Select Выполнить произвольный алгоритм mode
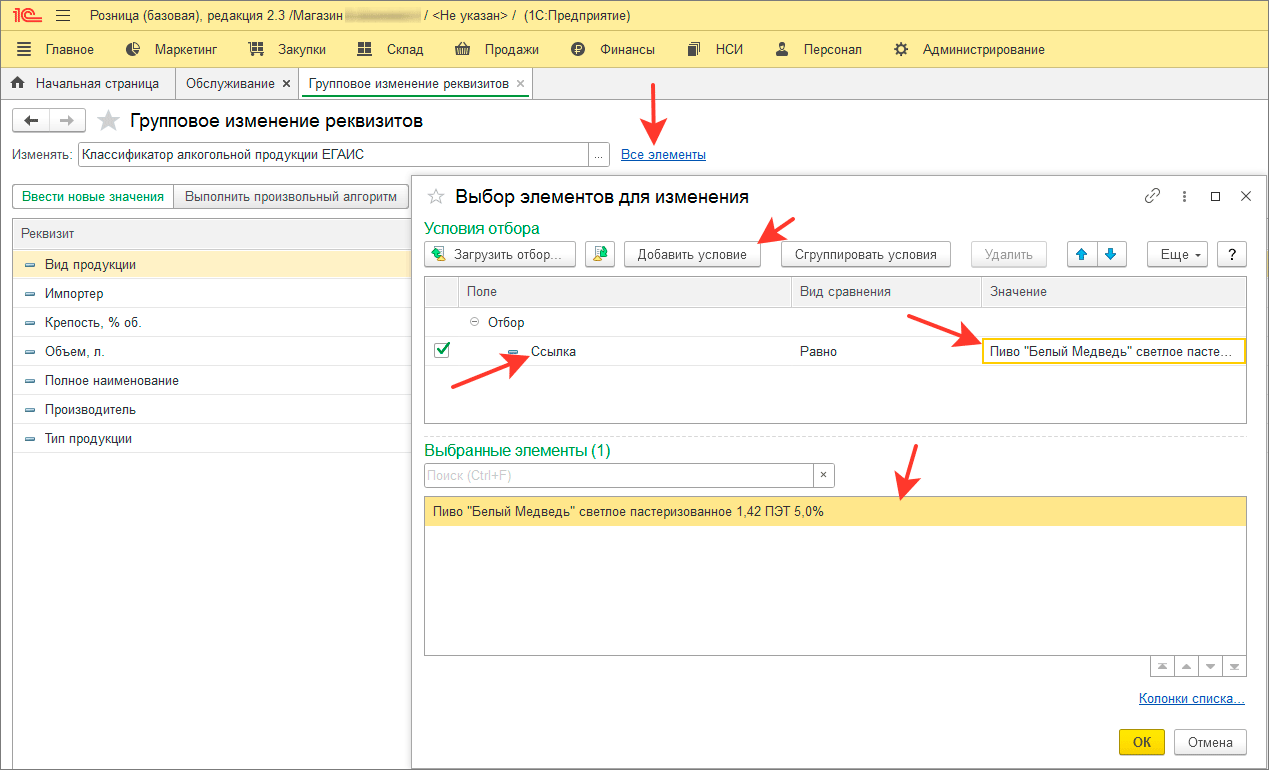Screen dimensions: 1269x770 tap(291, 197)
